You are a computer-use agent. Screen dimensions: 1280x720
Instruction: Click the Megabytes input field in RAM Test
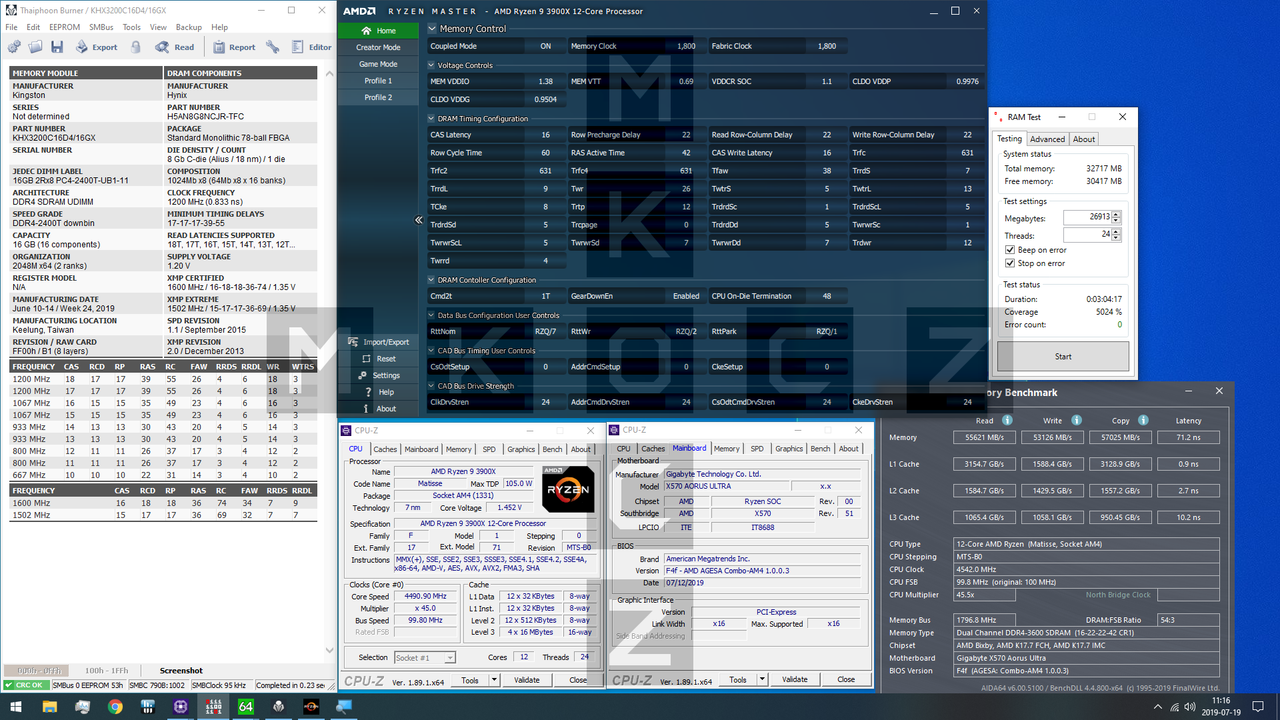click(x=1087, y=217)
